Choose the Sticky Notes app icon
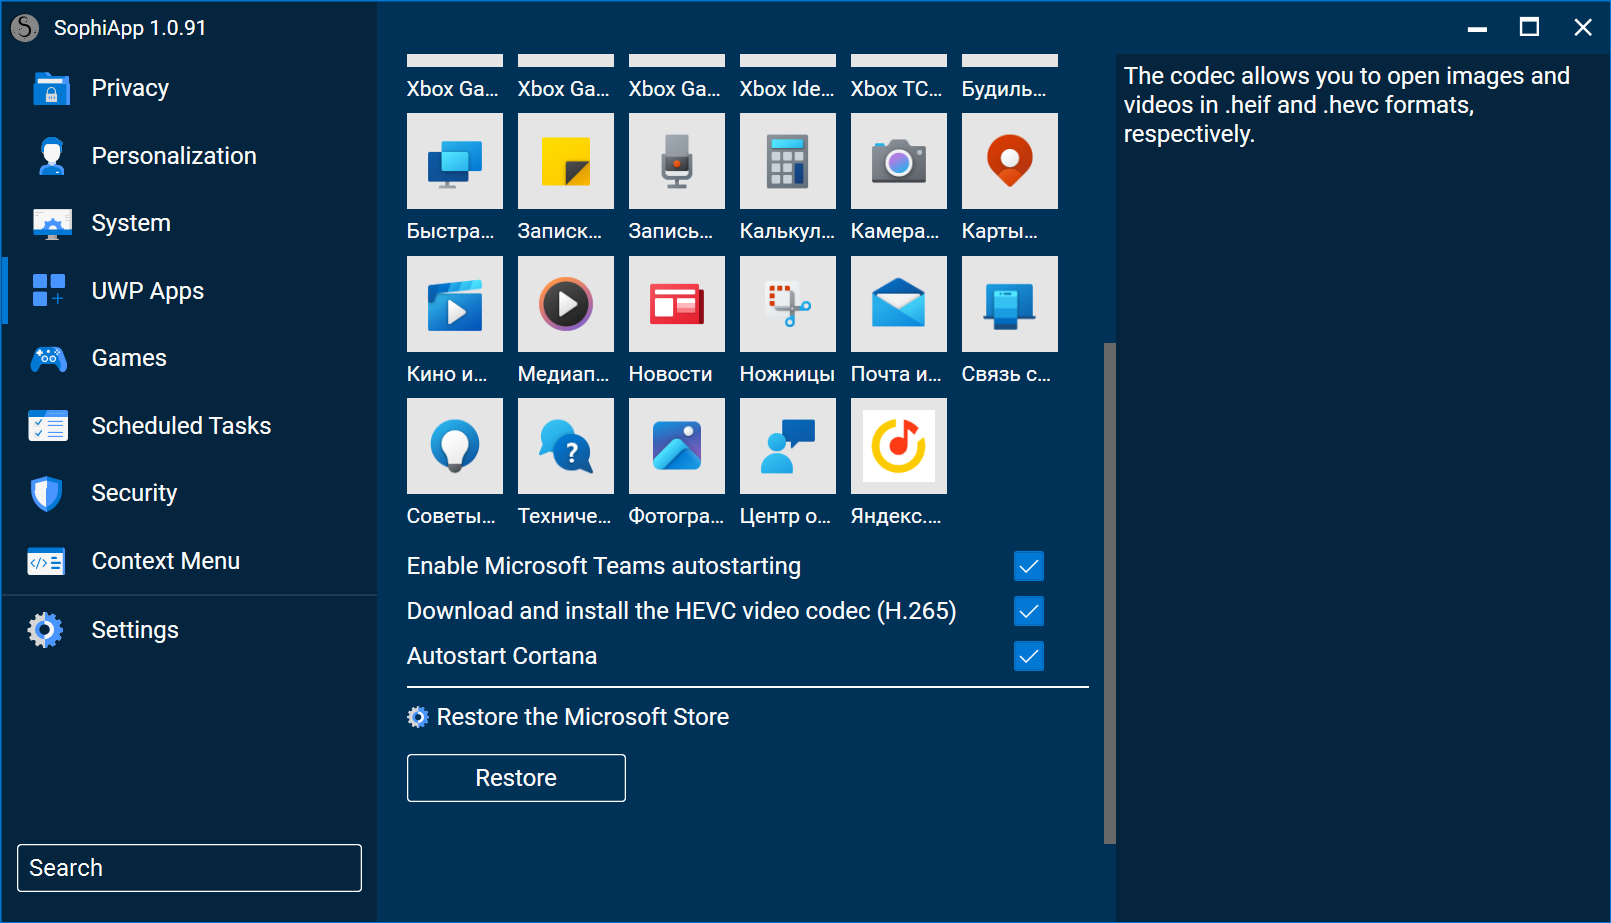Image resolution: width=1611 pixels, height=923 pixels. tap(565, 162)
